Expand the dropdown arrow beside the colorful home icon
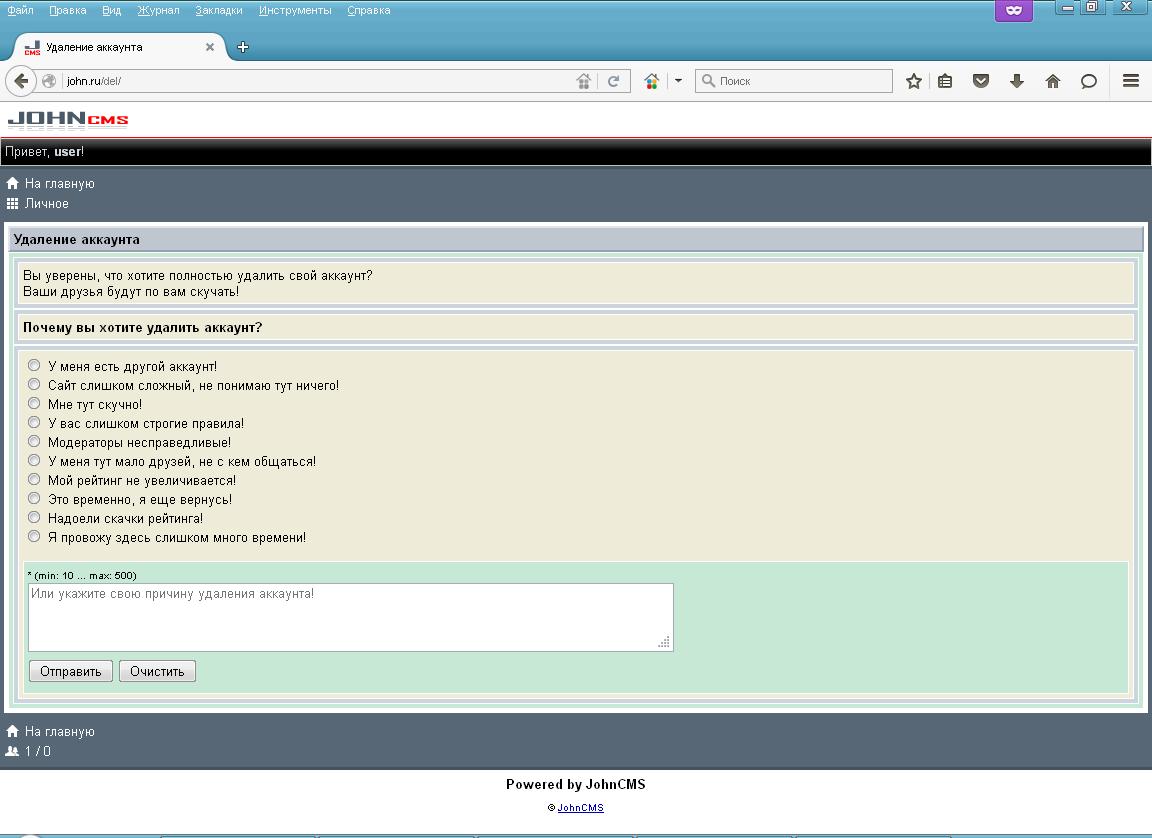 point(678,81)
